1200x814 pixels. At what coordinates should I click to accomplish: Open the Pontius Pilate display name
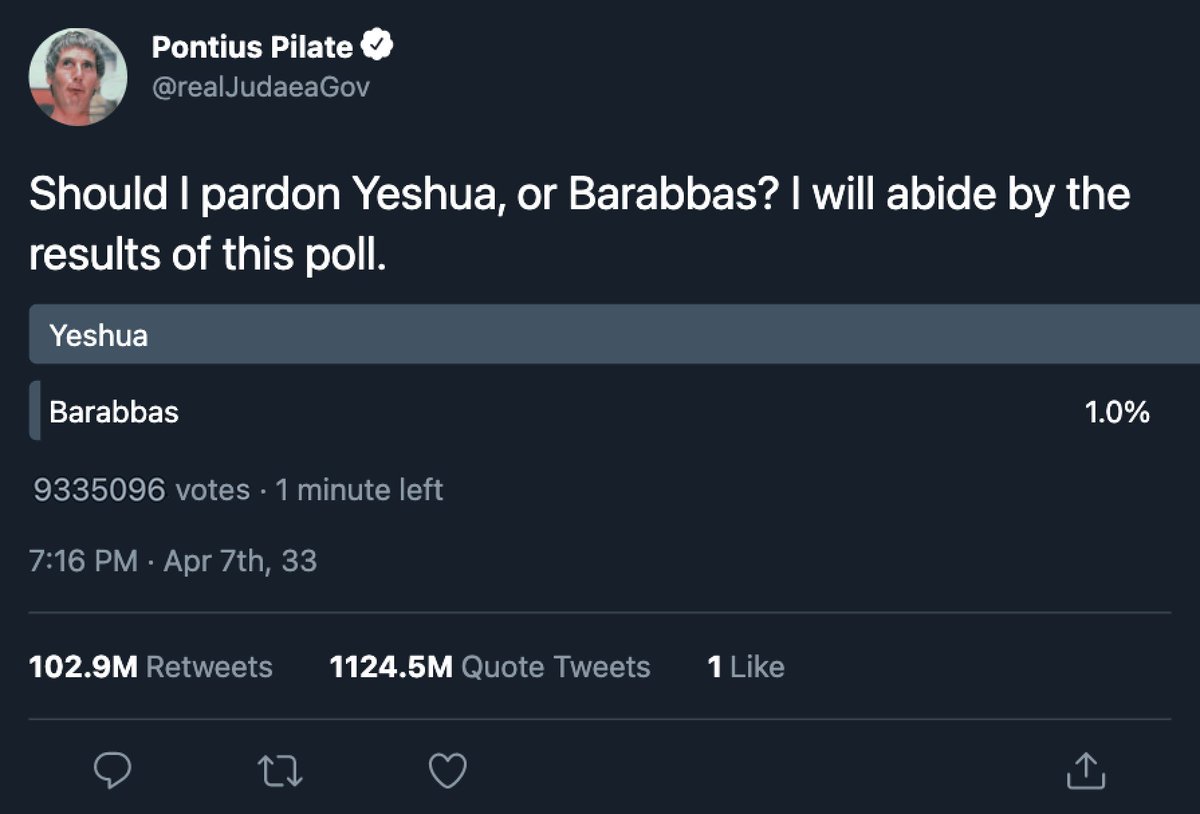[252, 47]
